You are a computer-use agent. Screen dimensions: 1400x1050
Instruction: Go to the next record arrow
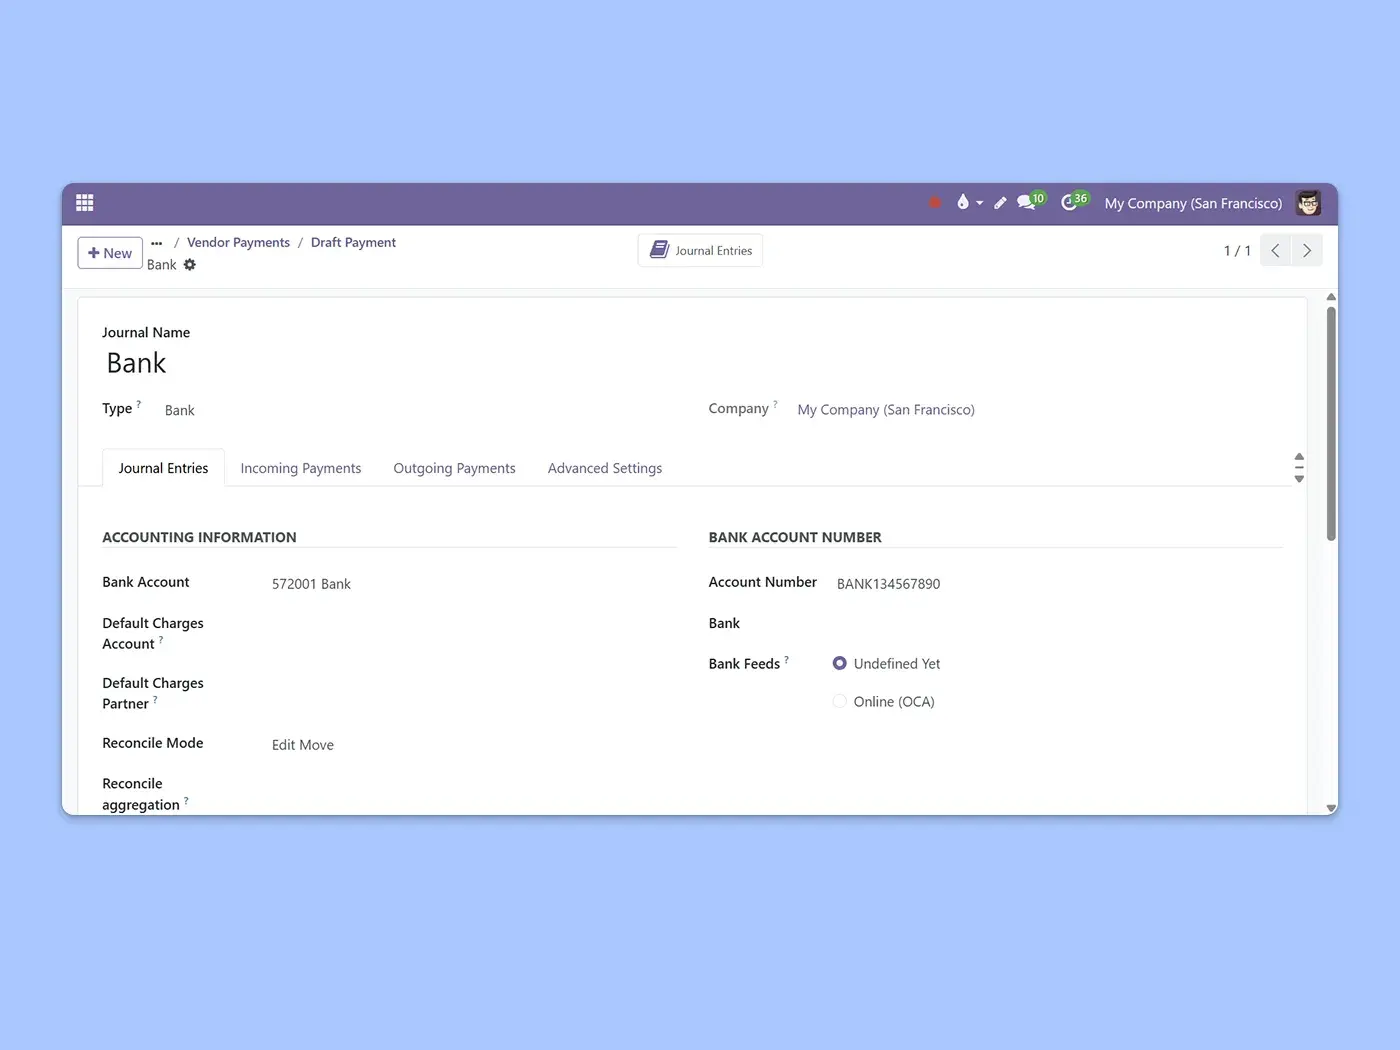(1307, 251)
